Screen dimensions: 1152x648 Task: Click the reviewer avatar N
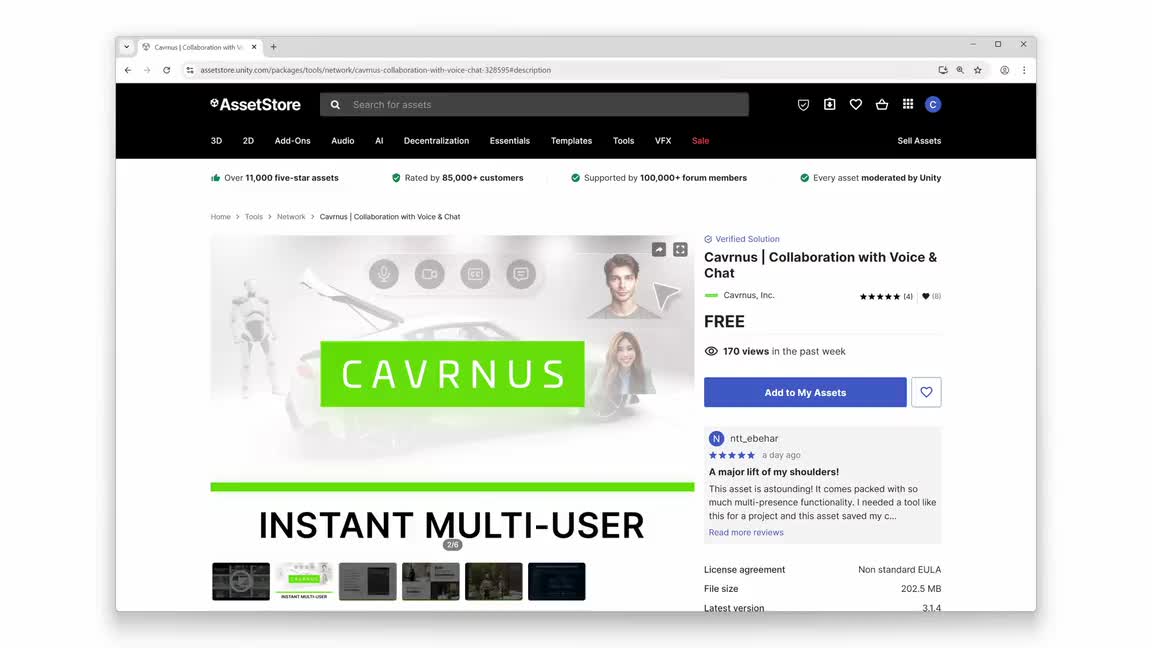tap(716, 439)
